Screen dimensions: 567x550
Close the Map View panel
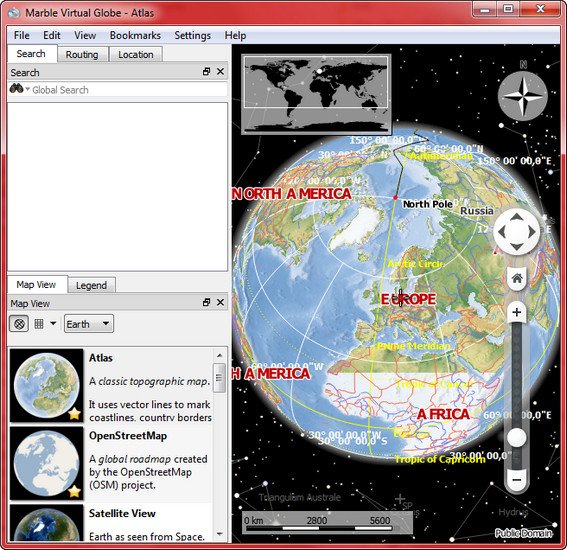[x=220, y=302]
